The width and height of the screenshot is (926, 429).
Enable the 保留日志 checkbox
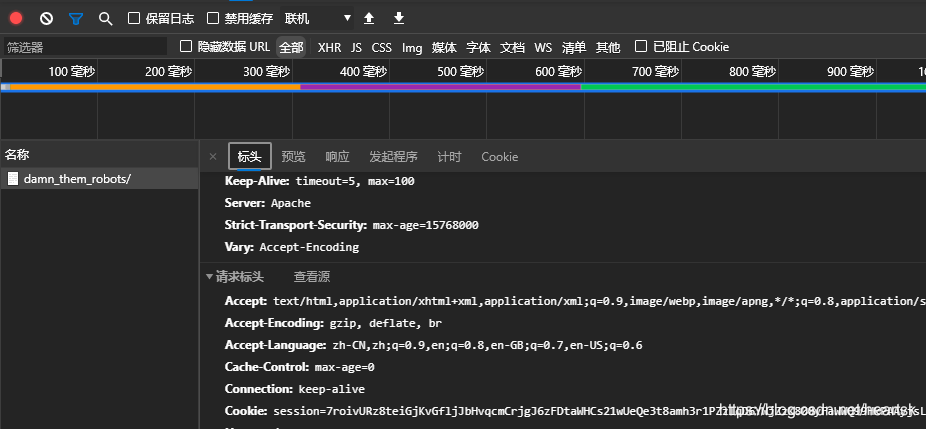[134, 18]
